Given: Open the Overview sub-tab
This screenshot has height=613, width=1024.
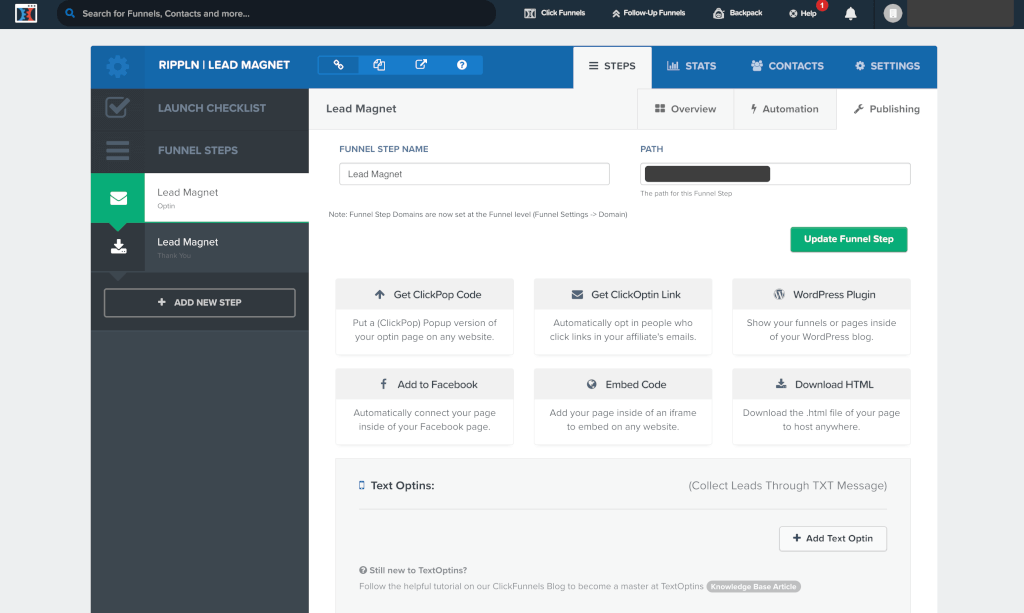Looking at the screenshot, I should 686,109.
